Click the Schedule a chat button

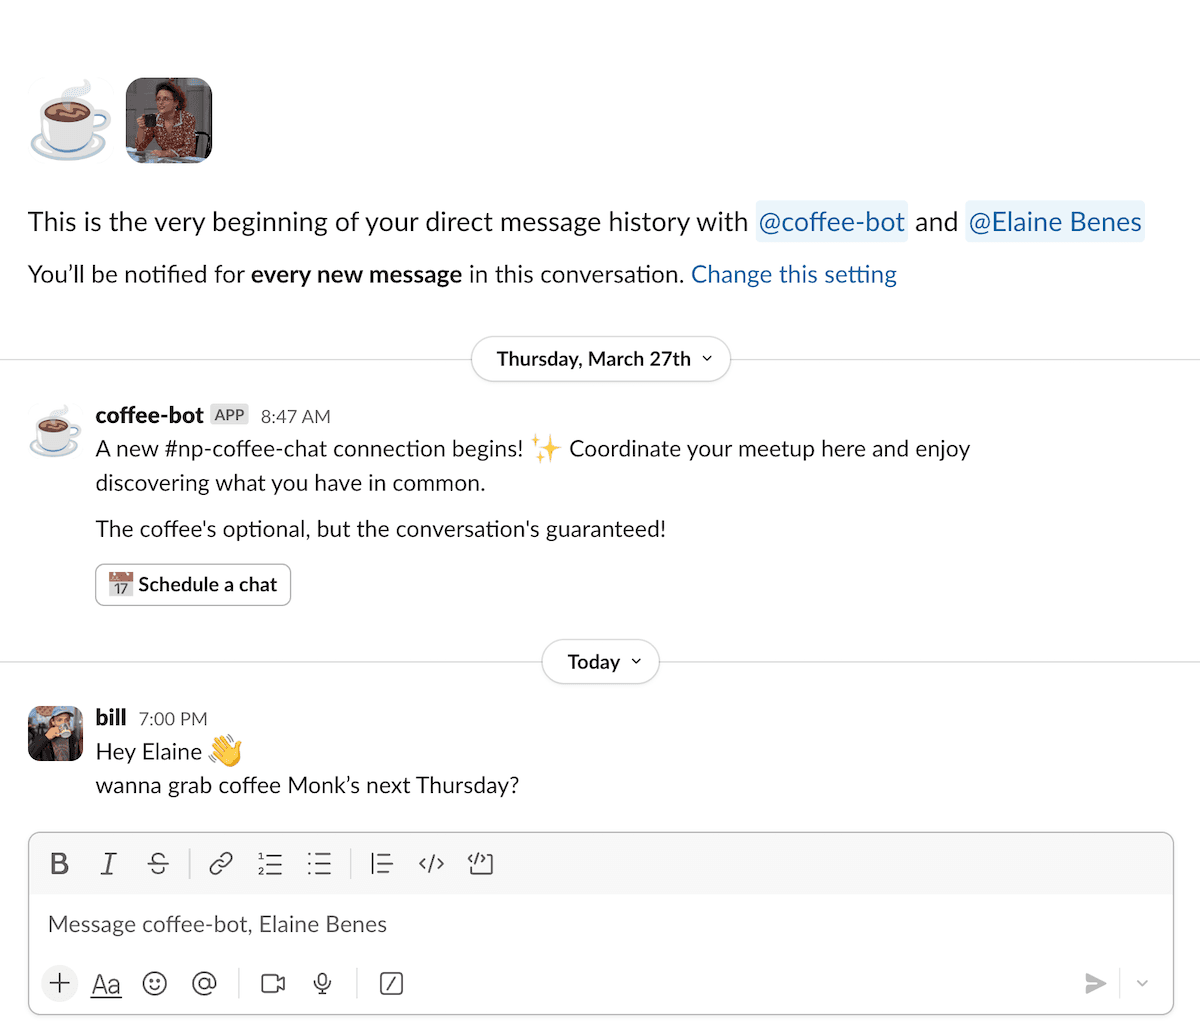pos(193,585)
